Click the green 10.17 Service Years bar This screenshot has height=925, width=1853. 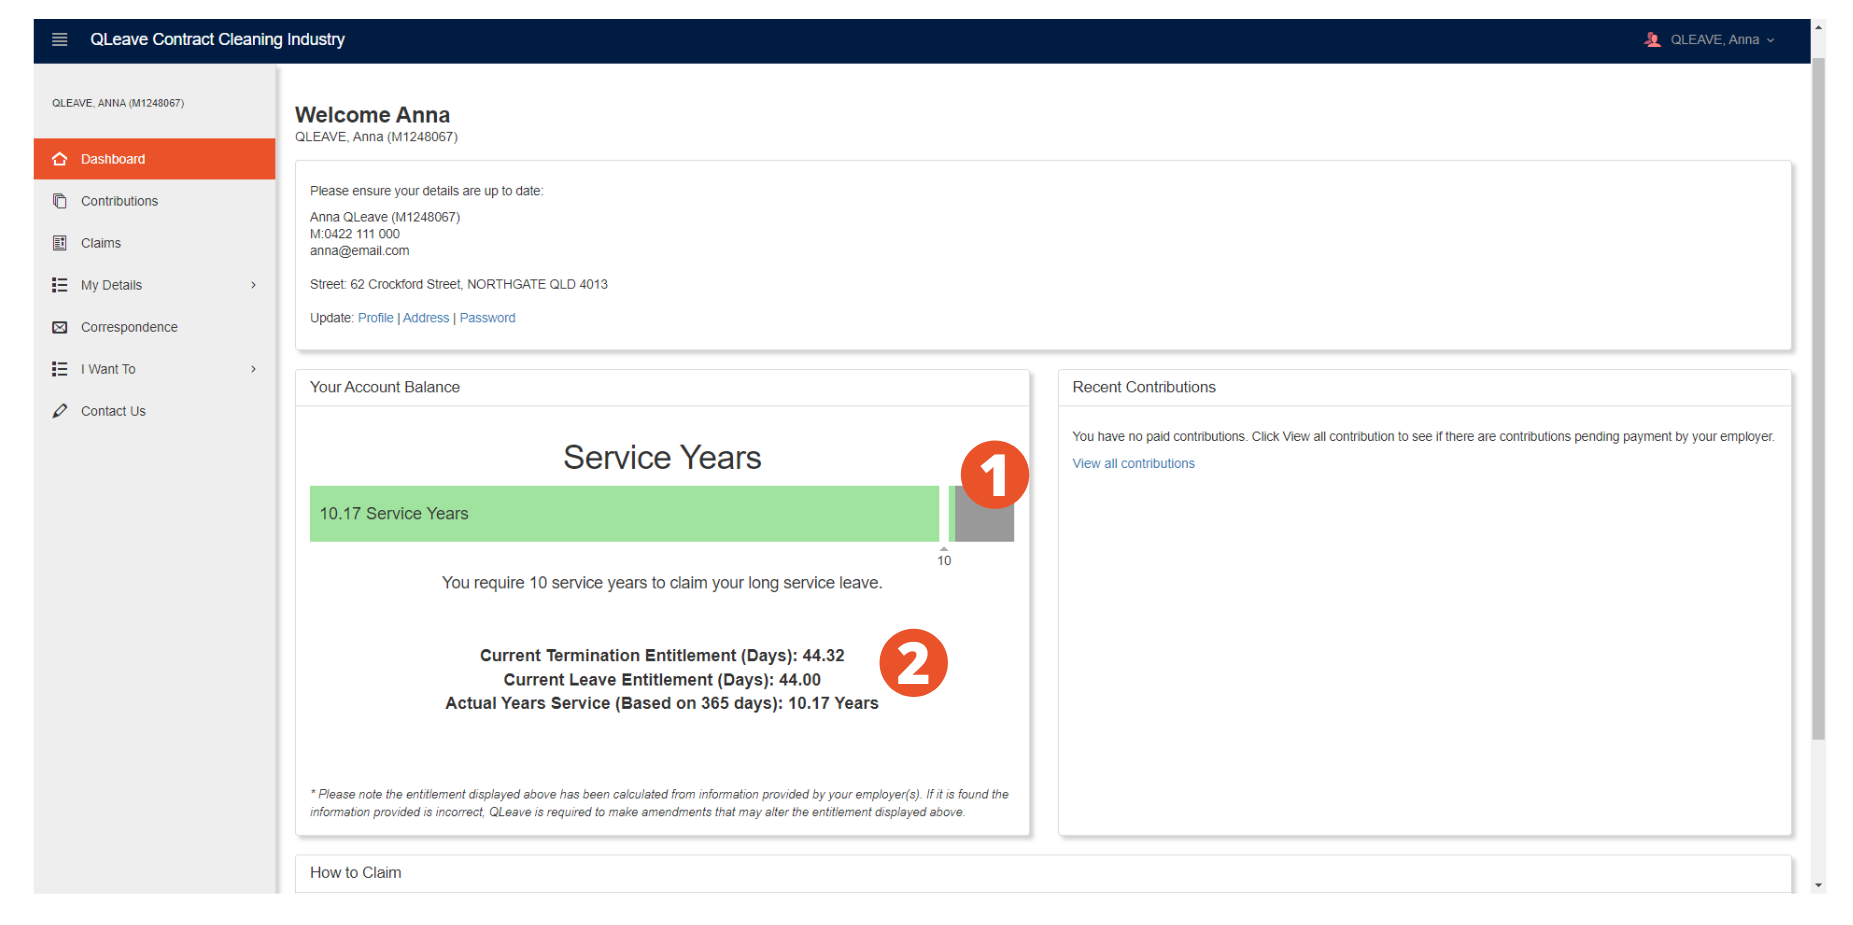625,514
